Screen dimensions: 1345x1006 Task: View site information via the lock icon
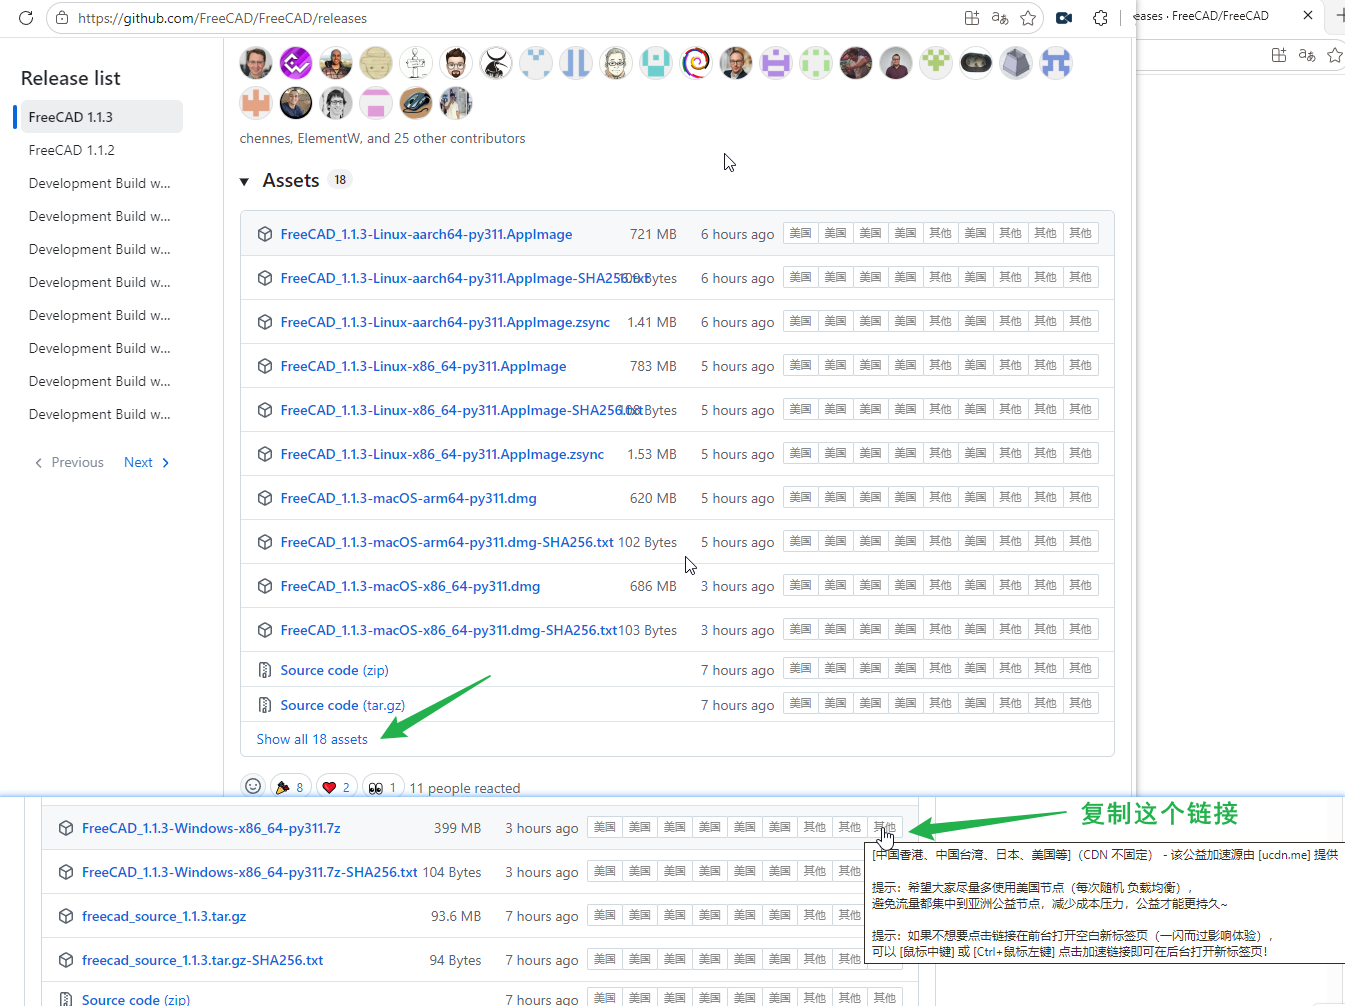62,18
